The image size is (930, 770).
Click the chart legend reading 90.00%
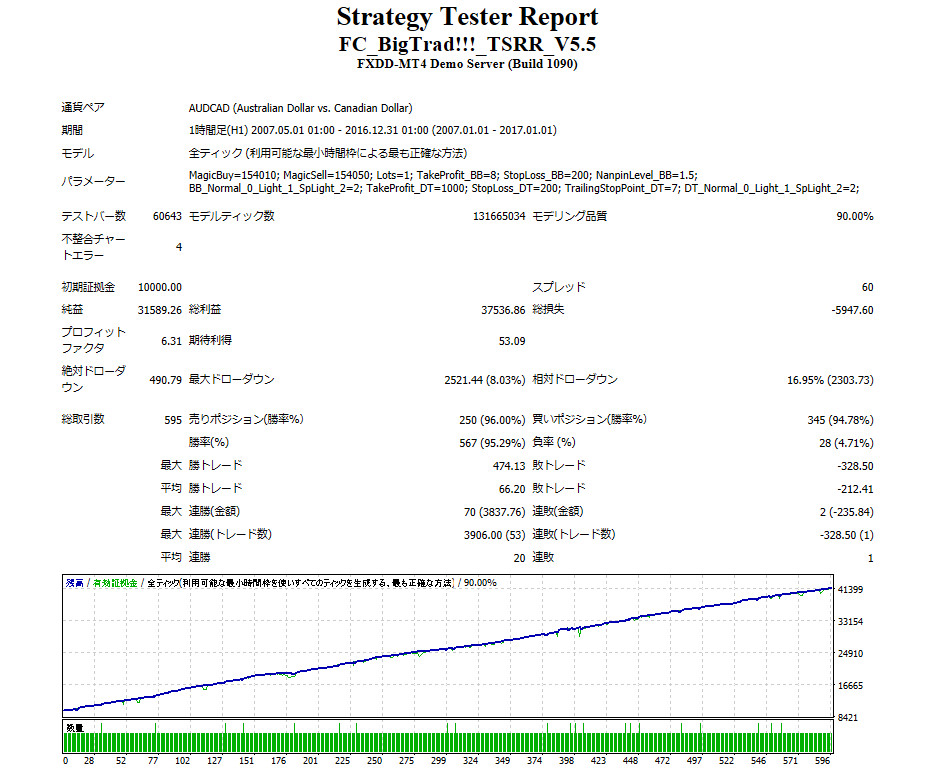pos(480,583)
